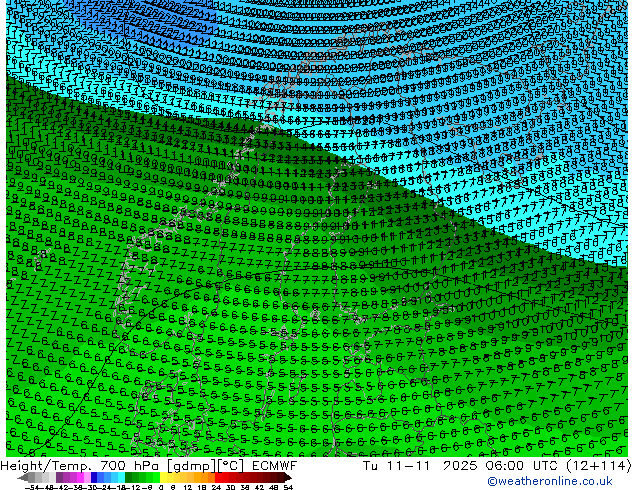
Task: Click the 'Height/Temp. 700 hPa' title text
Action: click(81, 466)
